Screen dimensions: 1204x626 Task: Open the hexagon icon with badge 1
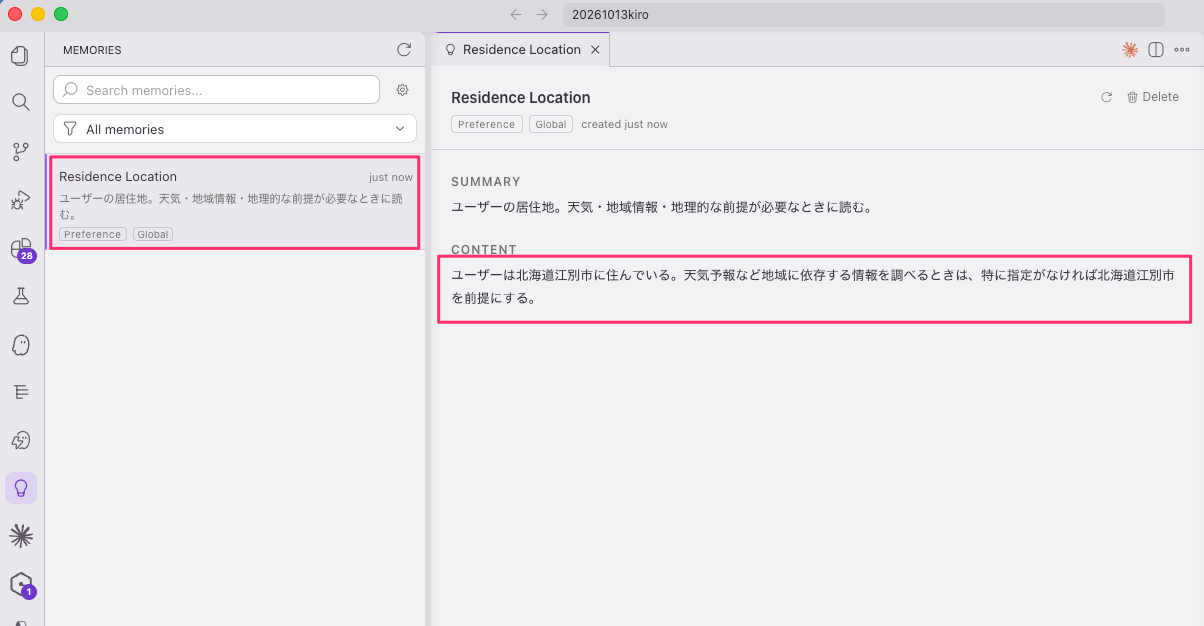[21, 585]
